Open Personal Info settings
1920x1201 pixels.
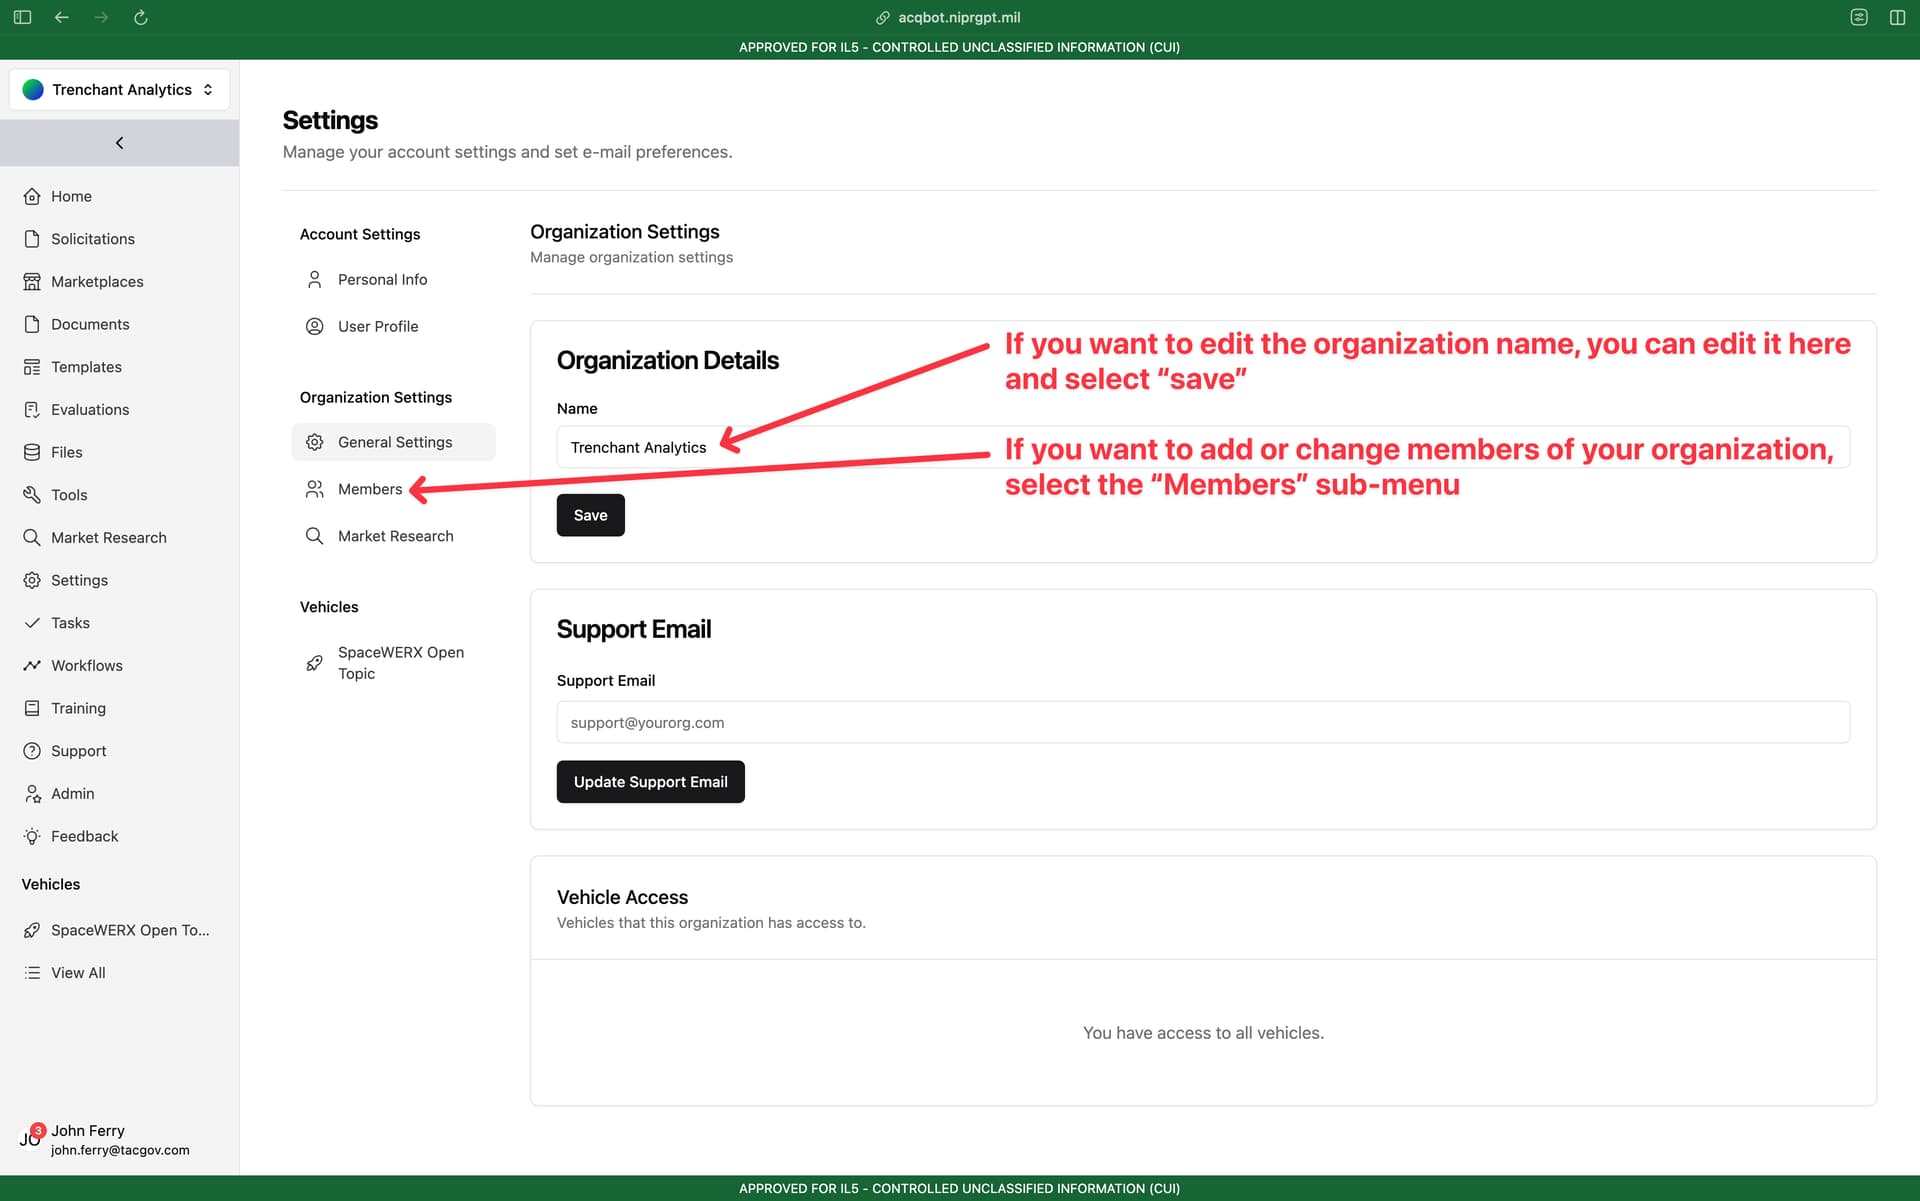click(382, 280)
